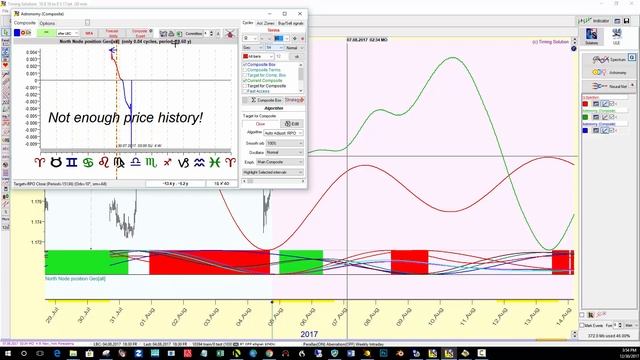
Task: Click the Close target field
Action: (x=260, y=124)
